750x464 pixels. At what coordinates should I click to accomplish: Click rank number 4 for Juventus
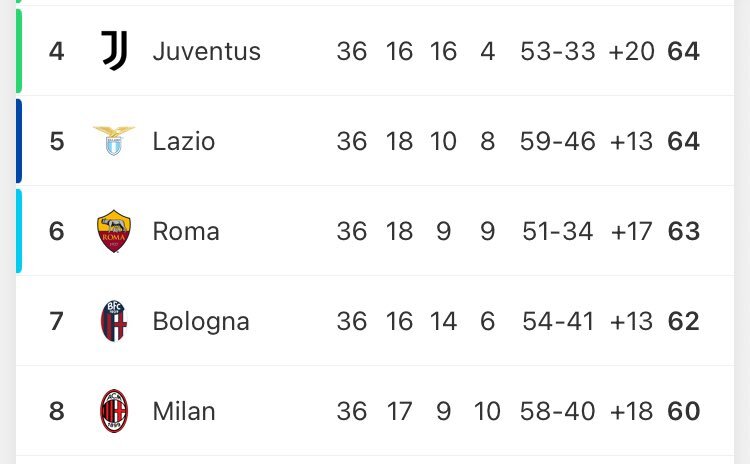[x=56, y=51]
